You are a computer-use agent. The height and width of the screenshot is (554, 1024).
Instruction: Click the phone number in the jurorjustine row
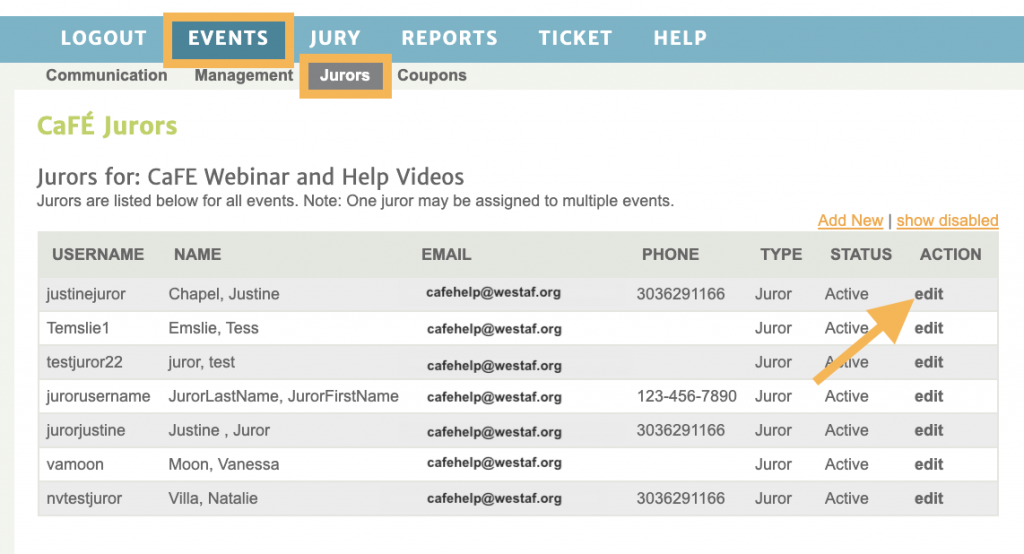coord(680,430)
